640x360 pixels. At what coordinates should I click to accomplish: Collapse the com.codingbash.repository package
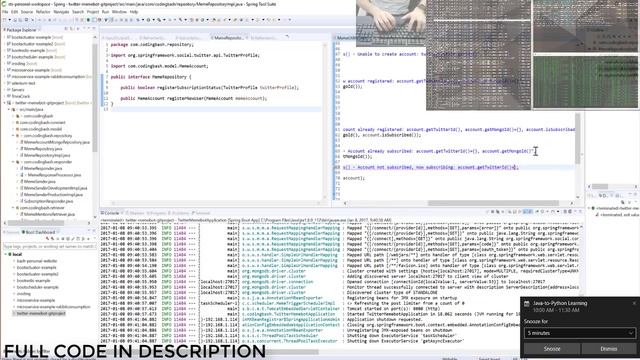pyautogui.click(x=13, y=136)
